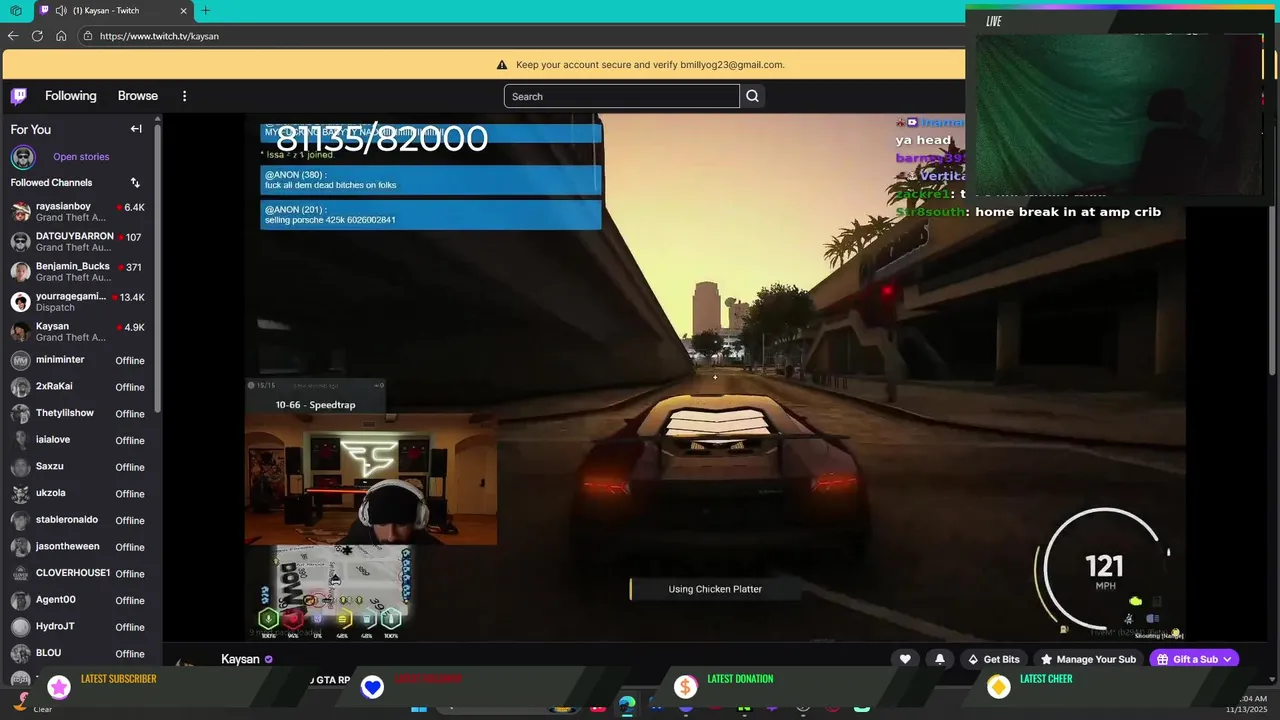
Task: Open the three-dot More menu
Action: 184,96
